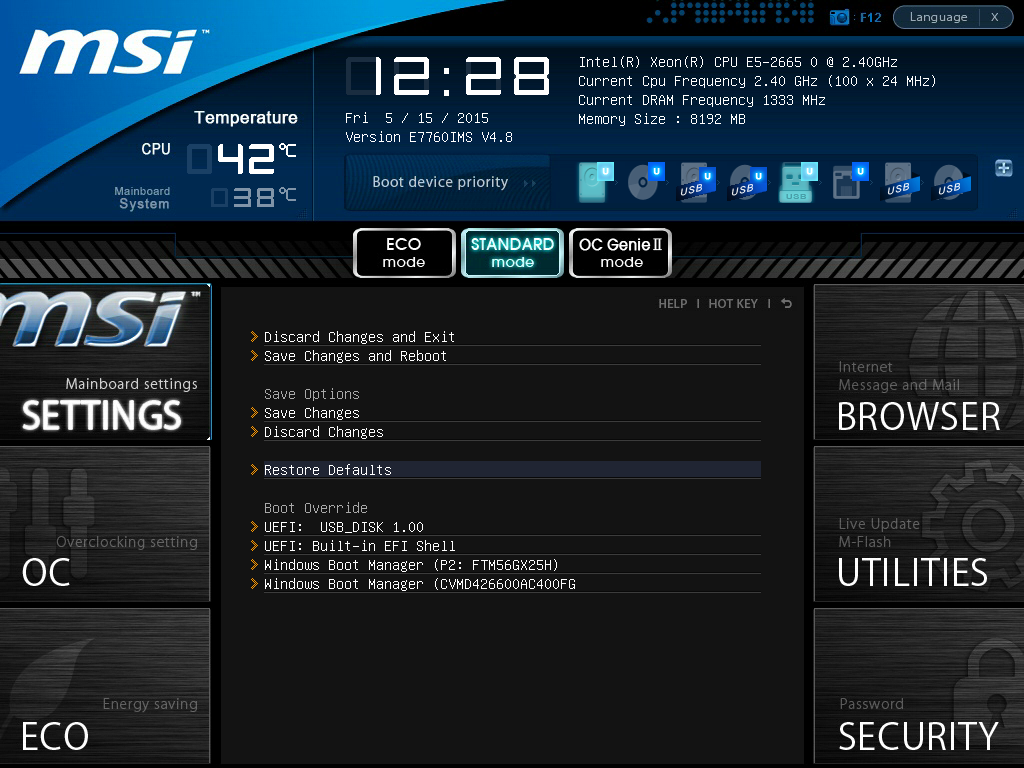Click the Current Cpu Frequency 2.40 GHz line

(x=758, y=81)
